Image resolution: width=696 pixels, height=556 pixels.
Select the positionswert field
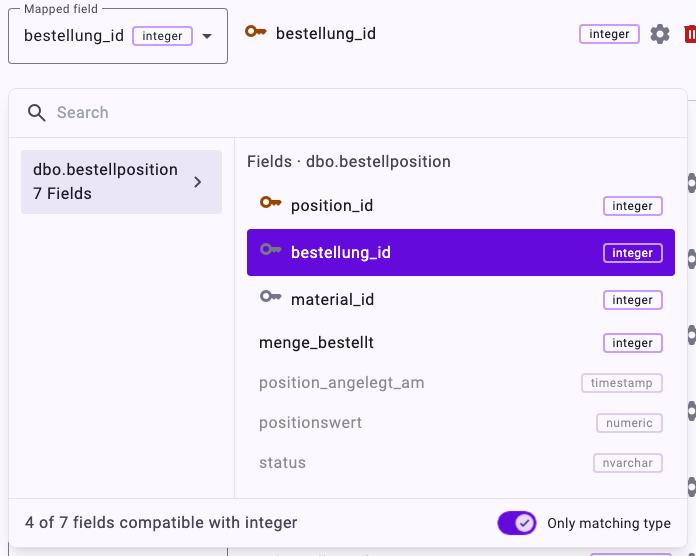(x=461, y=423)
